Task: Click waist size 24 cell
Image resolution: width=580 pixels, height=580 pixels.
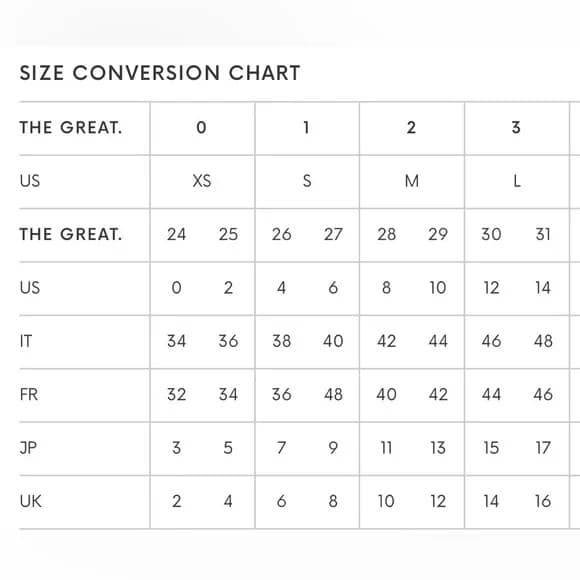Action: click(x=176, y=235)
